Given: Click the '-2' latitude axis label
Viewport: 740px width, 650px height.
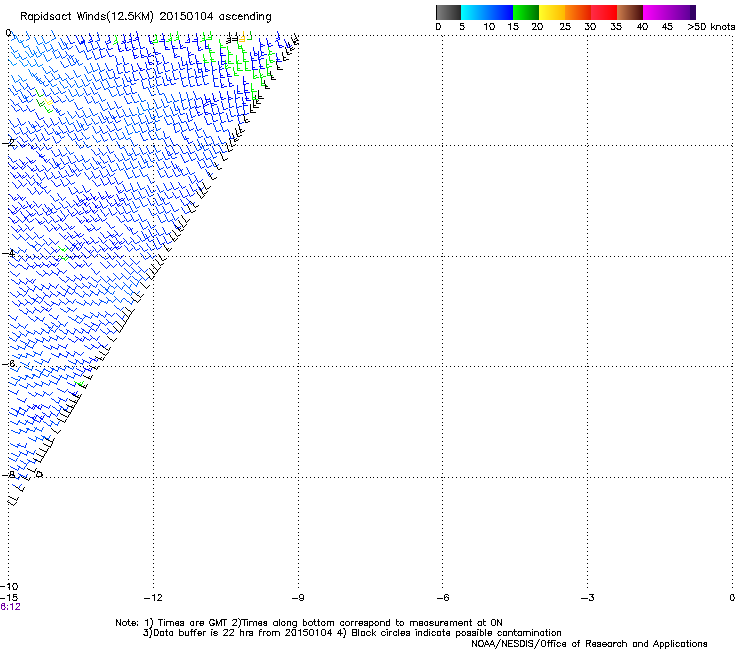Looking at the screenshot, I should tap(8, 143).
